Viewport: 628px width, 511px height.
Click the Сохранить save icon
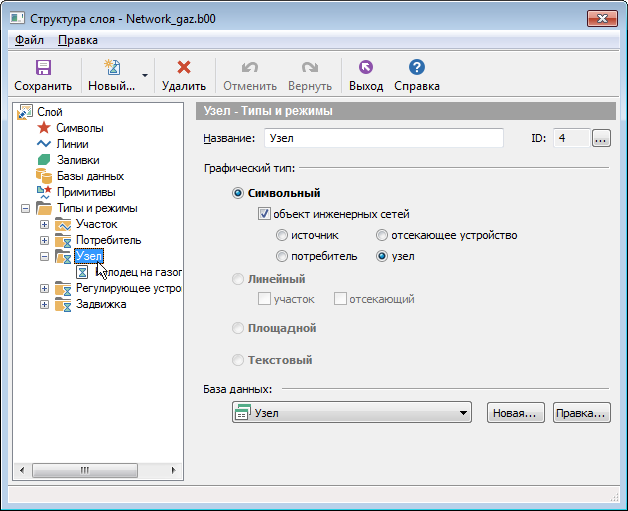(43, 68)
